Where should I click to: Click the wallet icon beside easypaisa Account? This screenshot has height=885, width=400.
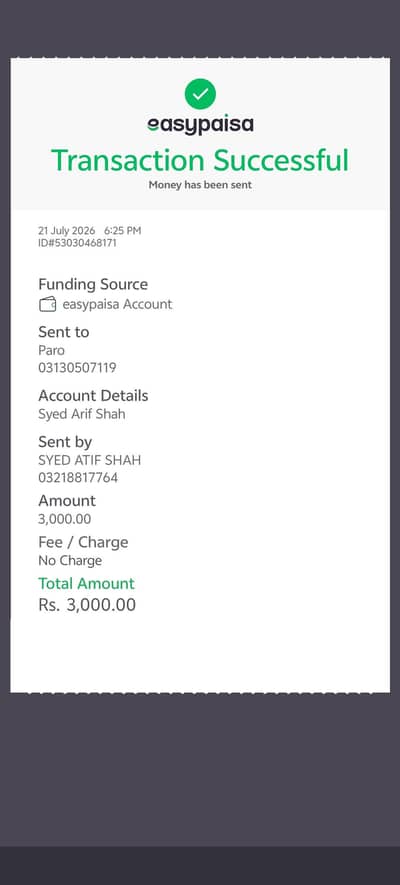(x=47, y=304)
